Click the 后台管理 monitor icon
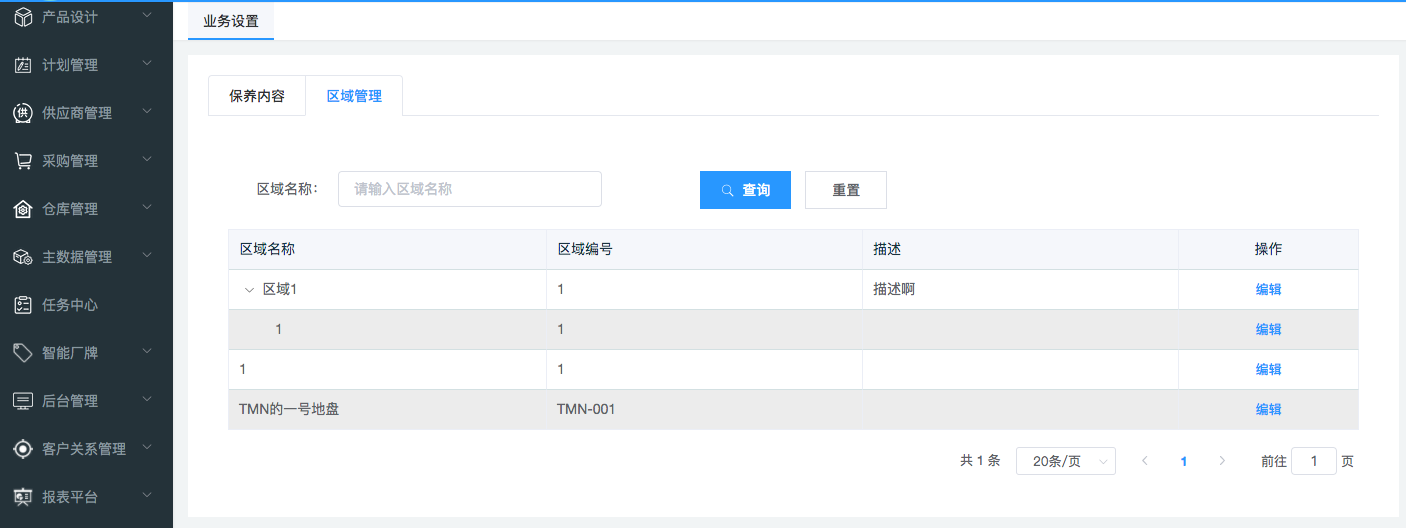This screenshot has width=1406, height=528. (22, 401)
